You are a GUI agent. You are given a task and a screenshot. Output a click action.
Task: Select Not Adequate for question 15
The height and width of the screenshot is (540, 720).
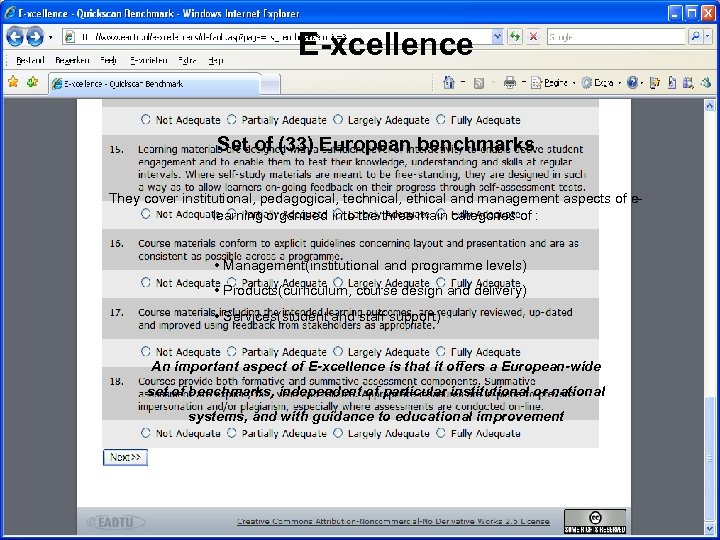pyautogui.click(x=146, y=214)
